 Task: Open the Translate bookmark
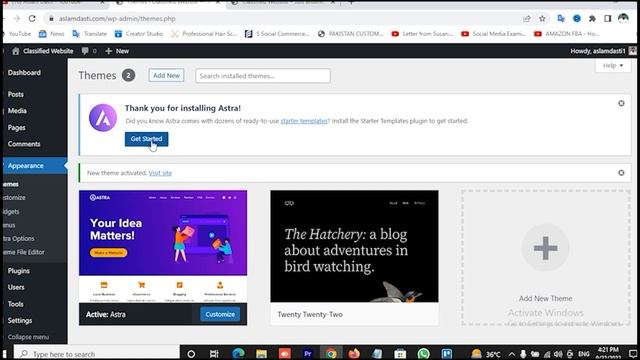(x=90, y=34)
